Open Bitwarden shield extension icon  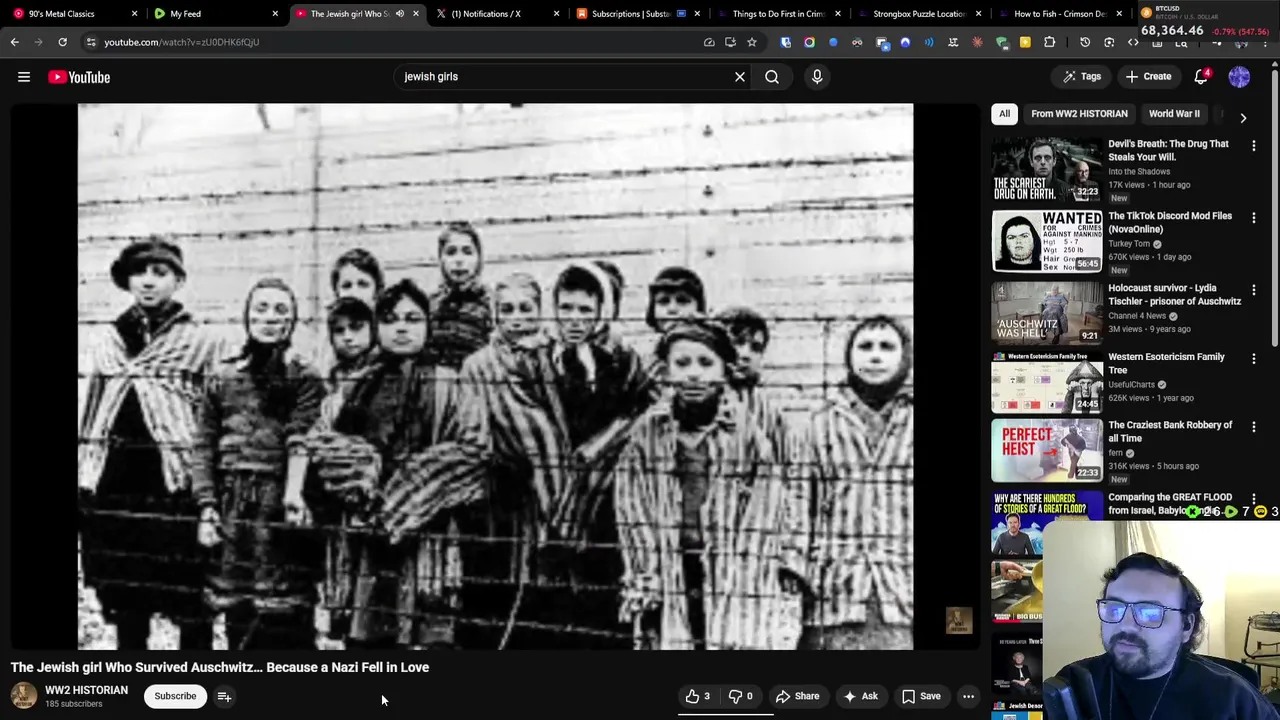coord(785,42)
